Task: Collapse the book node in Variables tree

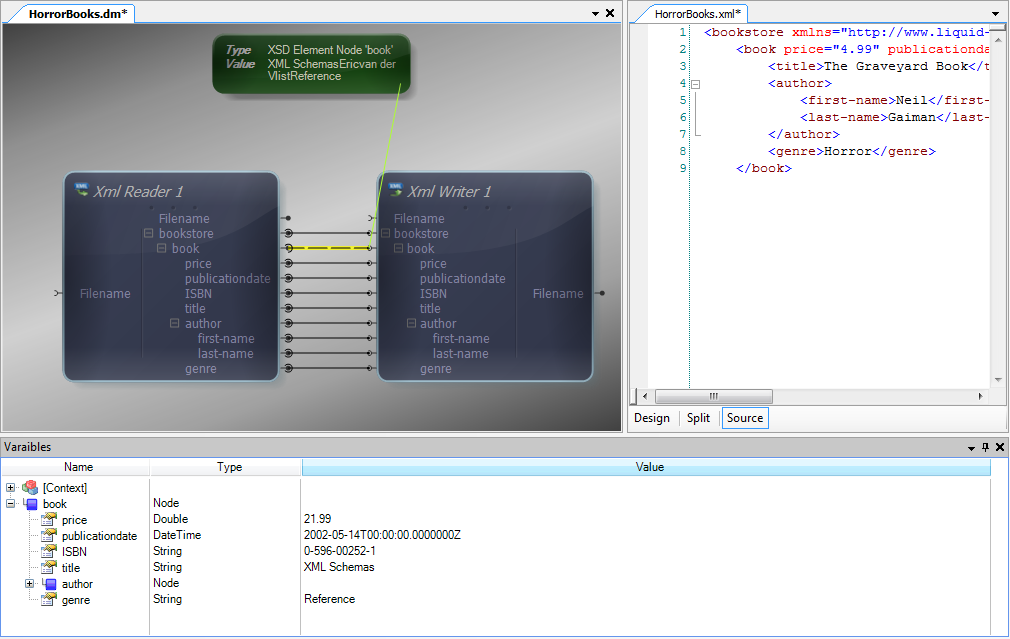Action: click(10, 504)
